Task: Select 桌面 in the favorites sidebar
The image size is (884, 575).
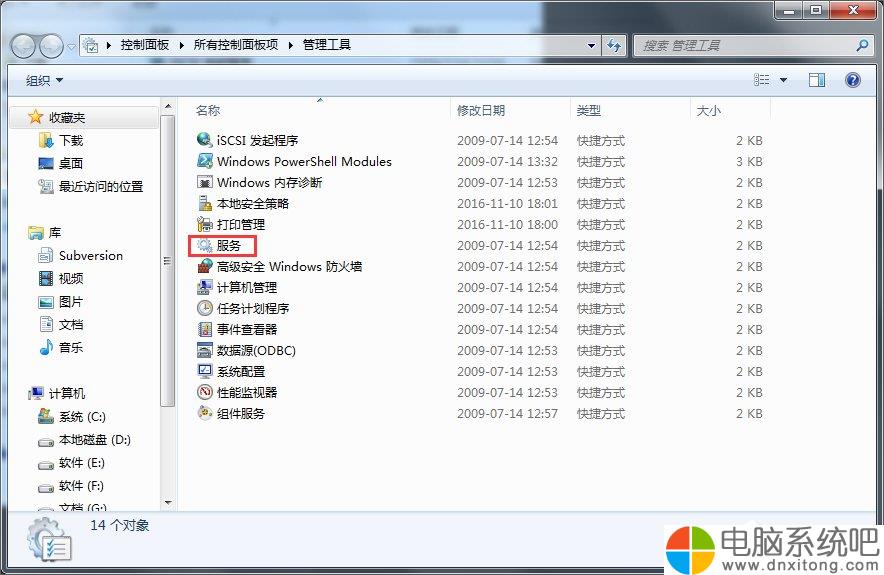Action: tap(71, 164)
